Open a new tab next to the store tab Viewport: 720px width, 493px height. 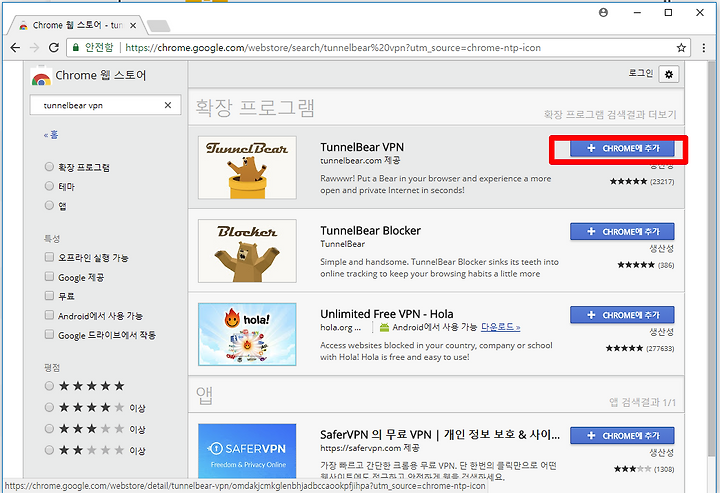click(x=159, y=26)
